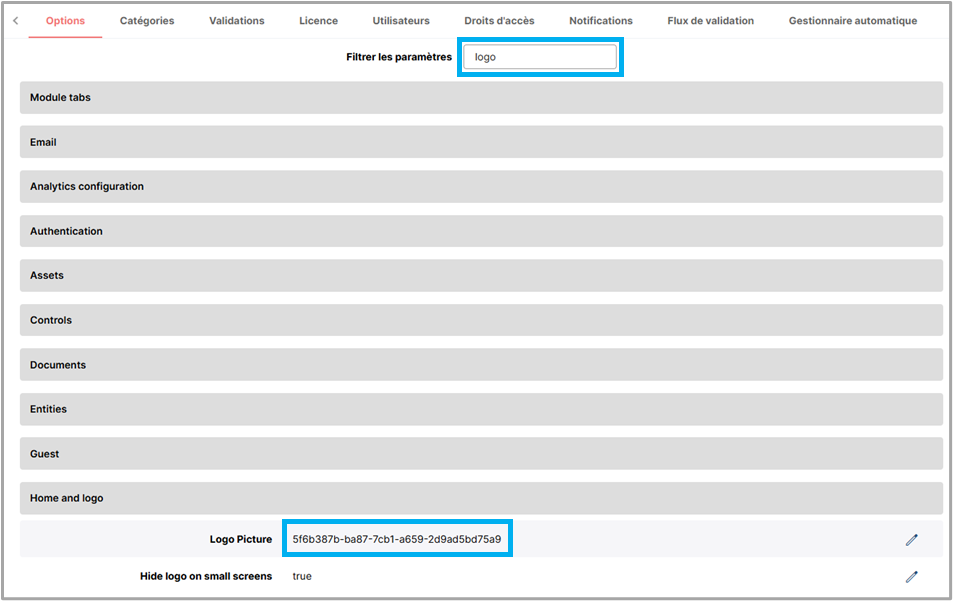The width and height of the screenshot is (953, 601).
Task: Expand the Module tabs section
Action: click(481, 98)
